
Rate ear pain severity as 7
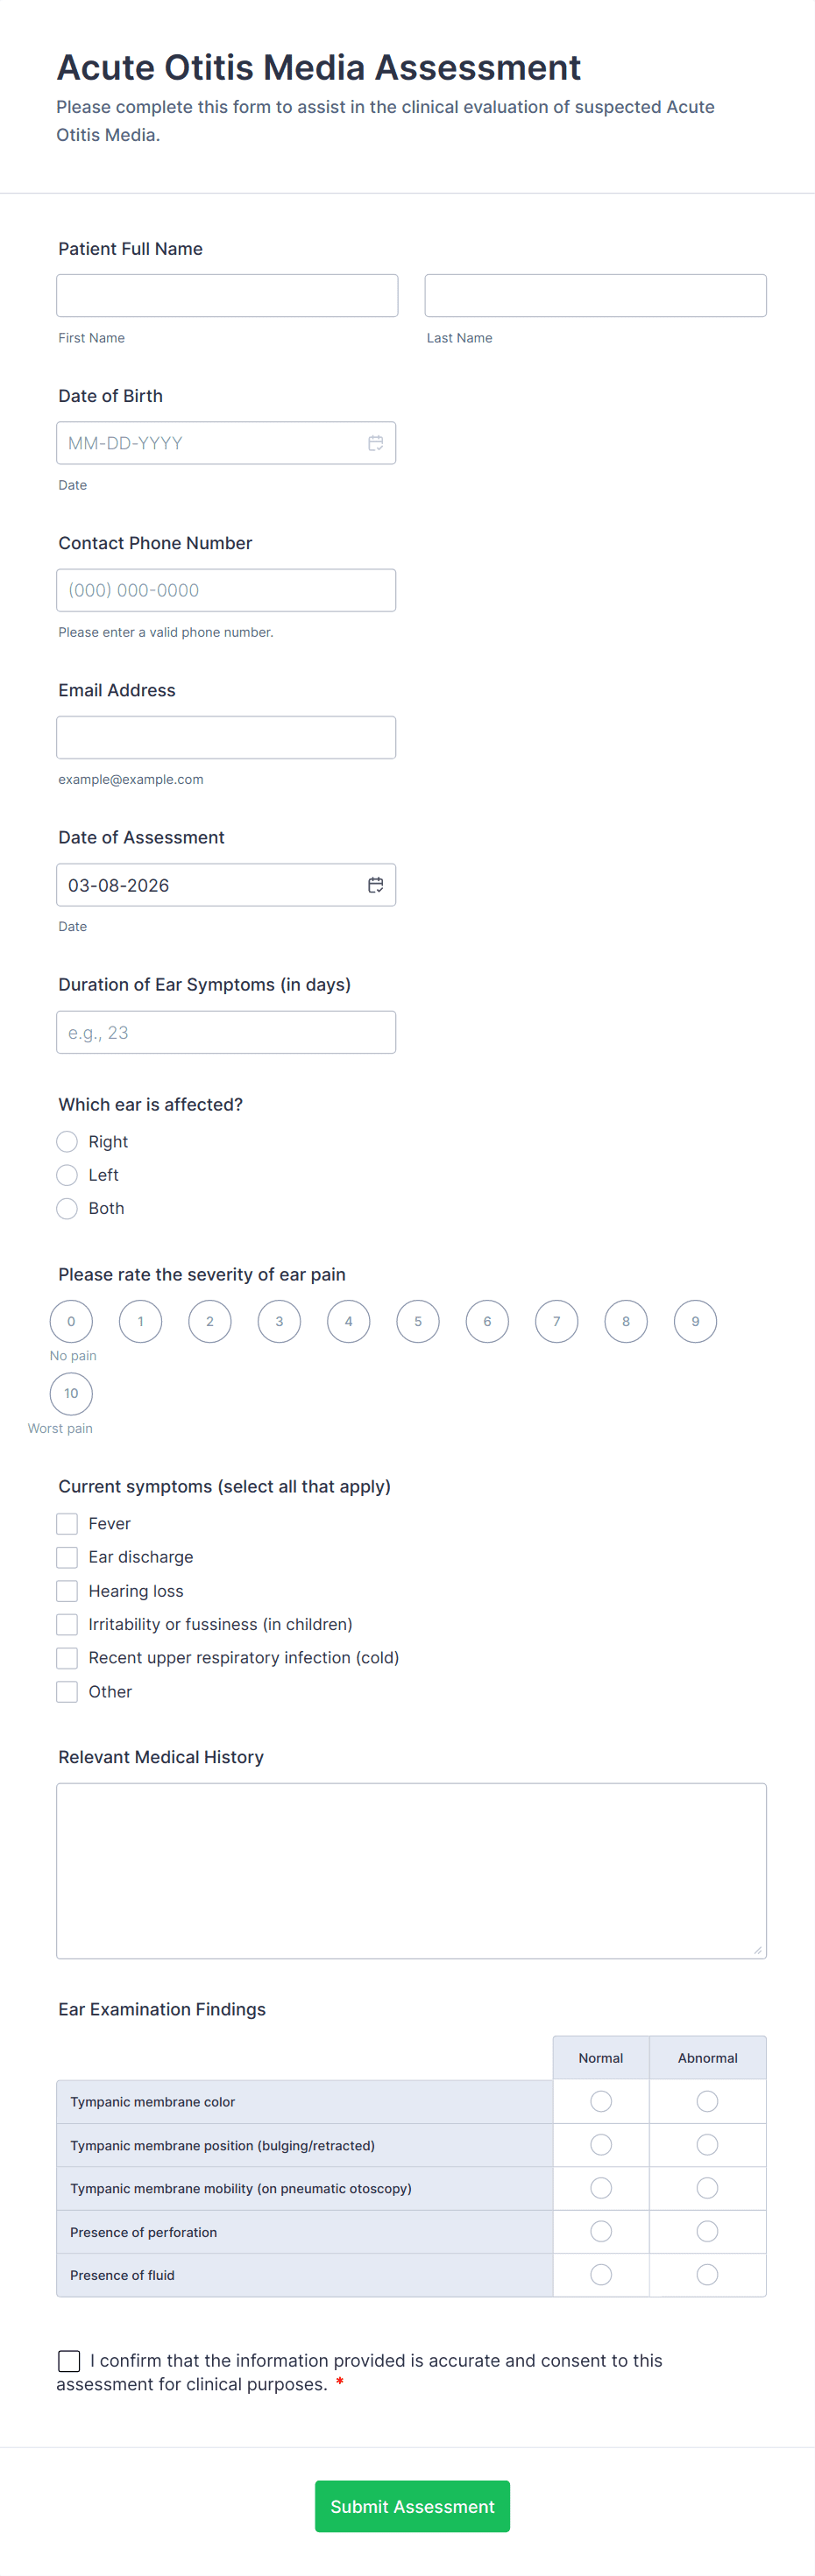pos(557,1321)
